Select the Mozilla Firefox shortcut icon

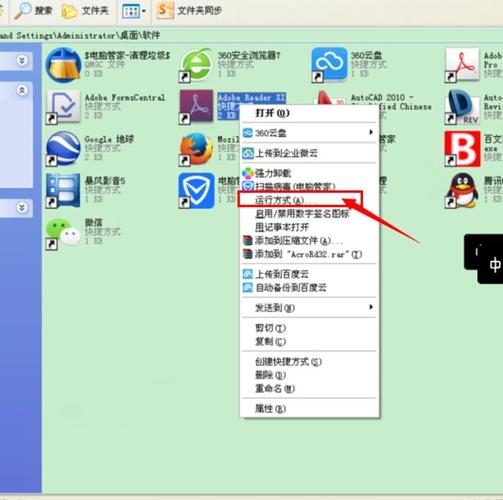click(196, 149)
